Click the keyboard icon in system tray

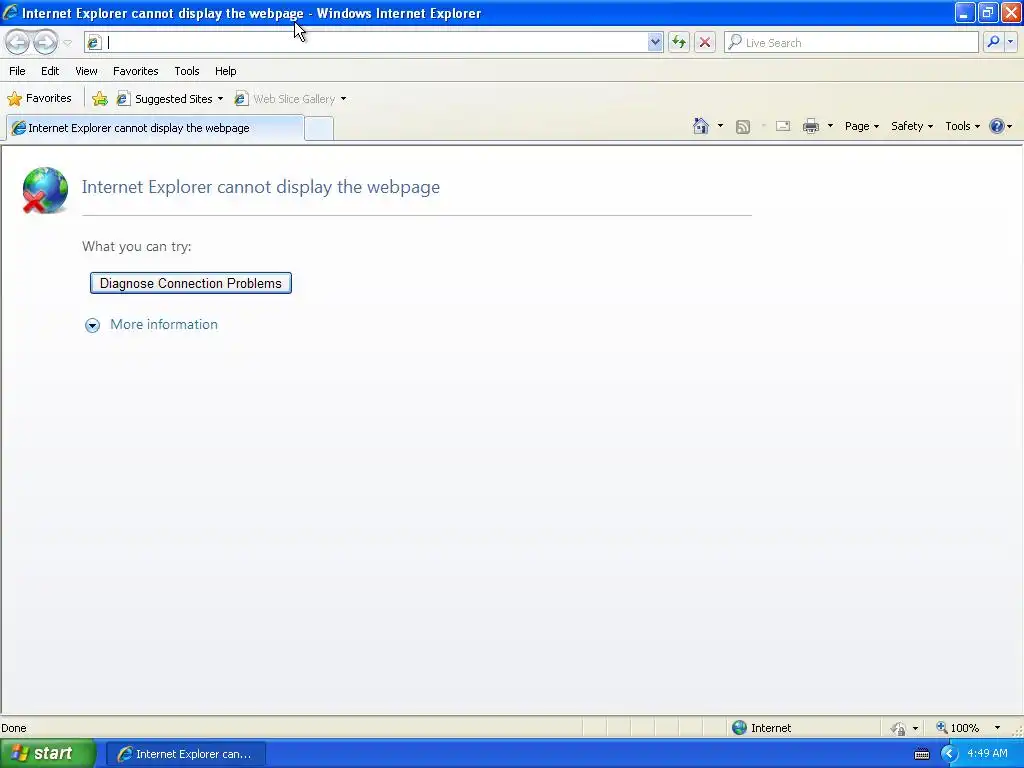[x=921, y=754]
